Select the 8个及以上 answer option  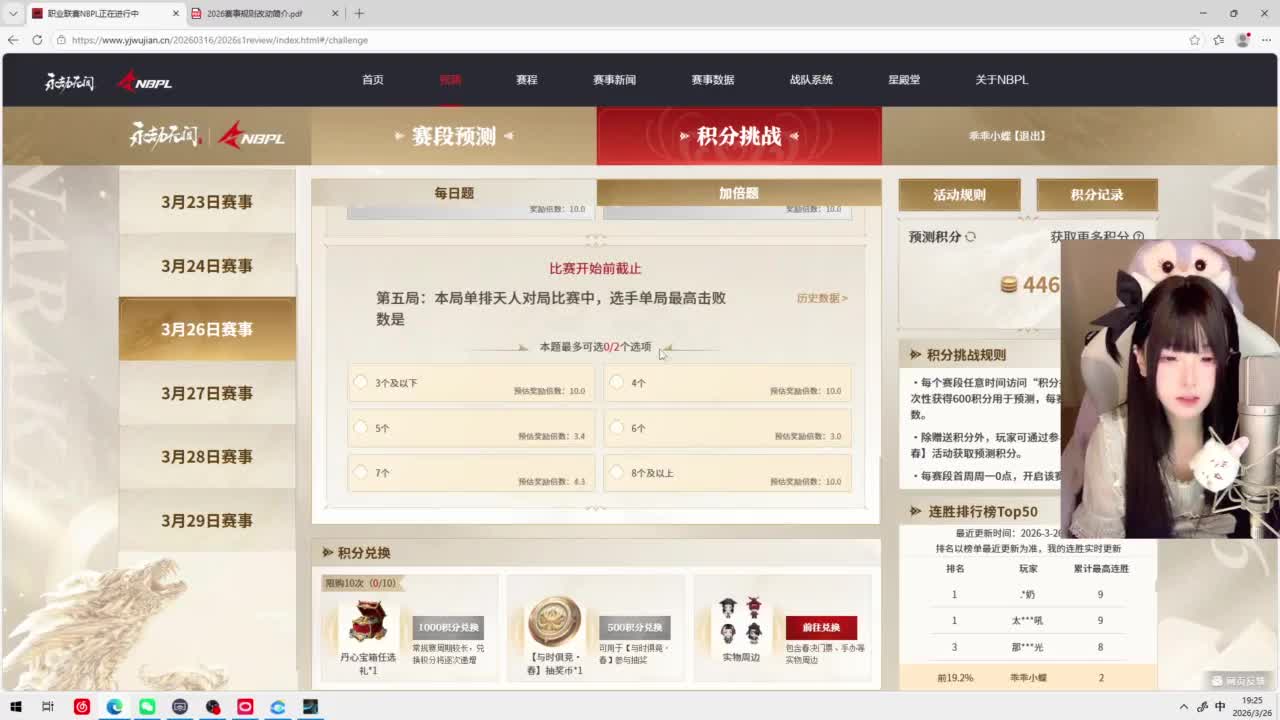click(727, 474)
